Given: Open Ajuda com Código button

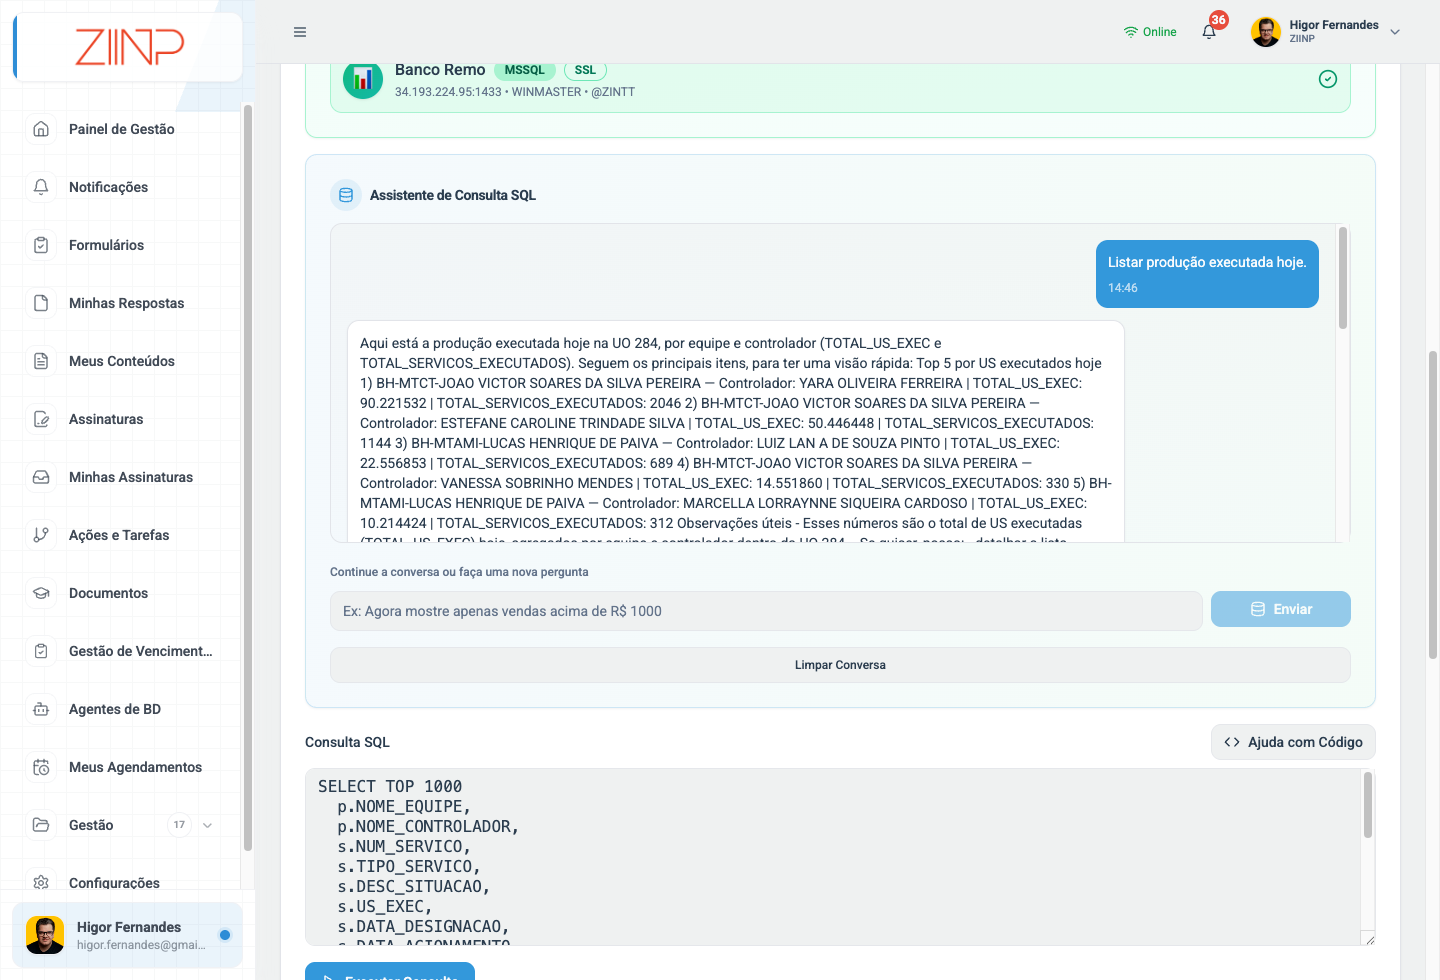Looking at the screenshot, I should pyautogui.click(x=1293, y=742).
